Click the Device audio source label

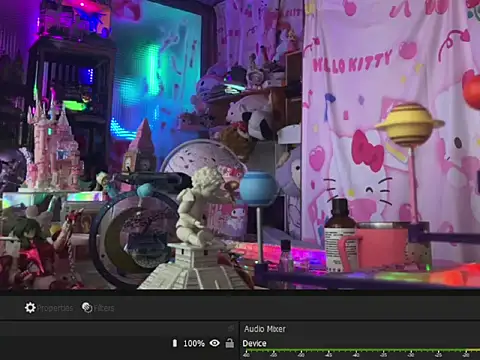click(x=254, y=343)
